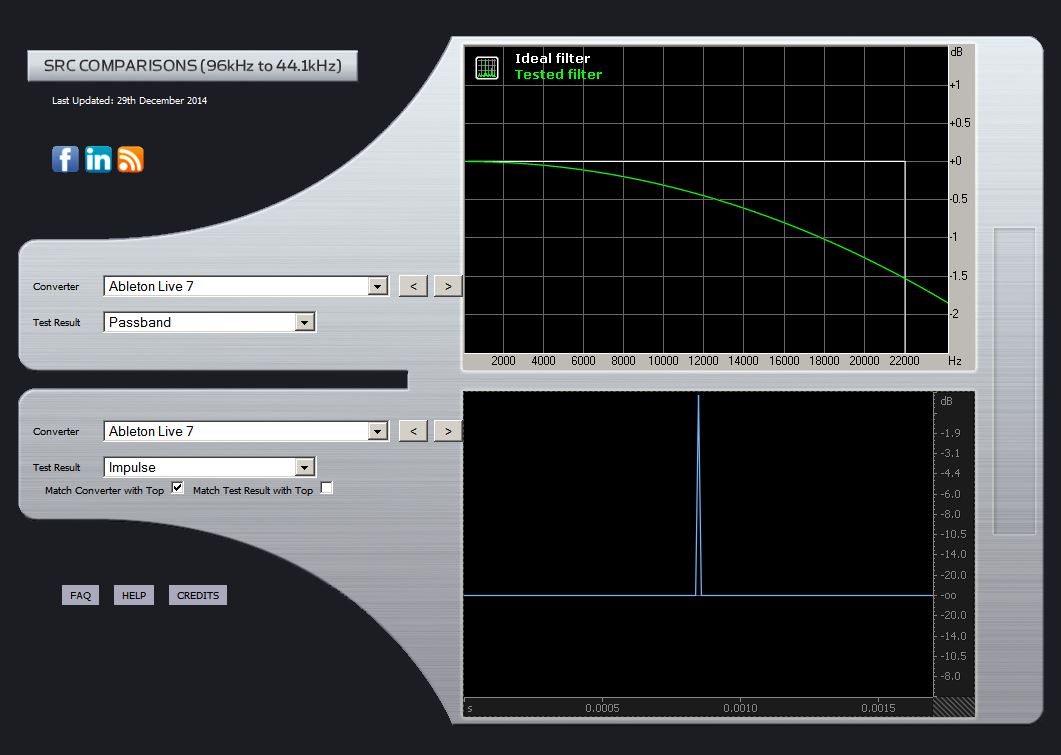Open the FAQ page

coord(81,595)
